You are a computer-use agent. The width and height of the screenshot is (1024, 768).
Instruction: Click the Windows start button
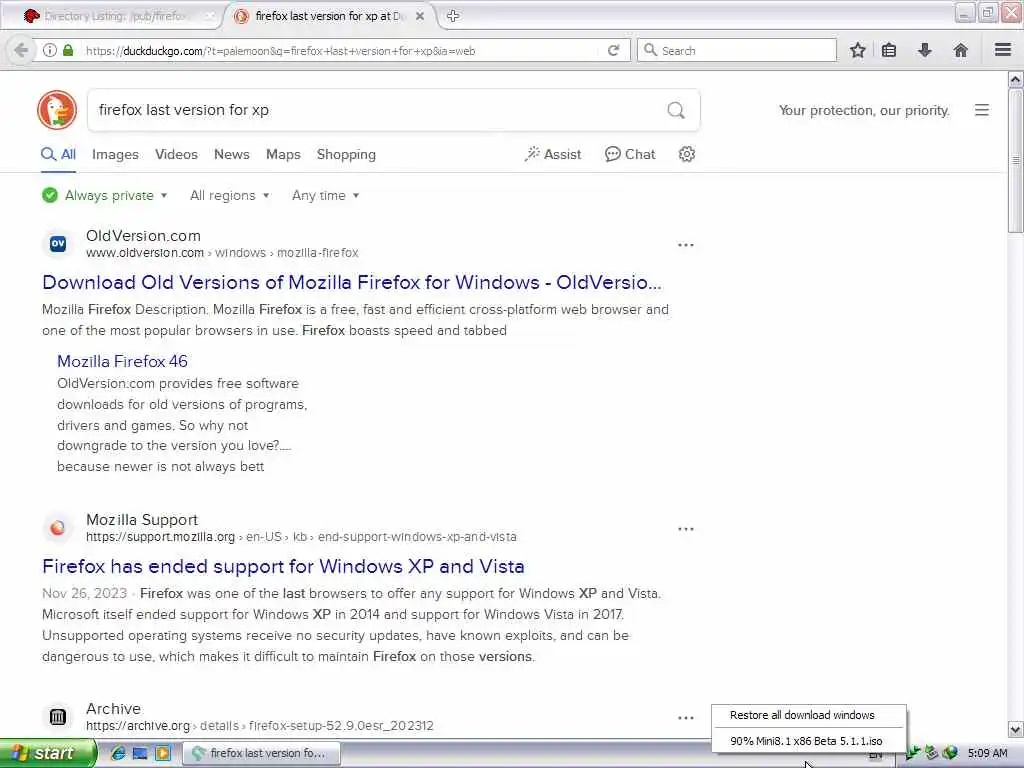point(47,753)
